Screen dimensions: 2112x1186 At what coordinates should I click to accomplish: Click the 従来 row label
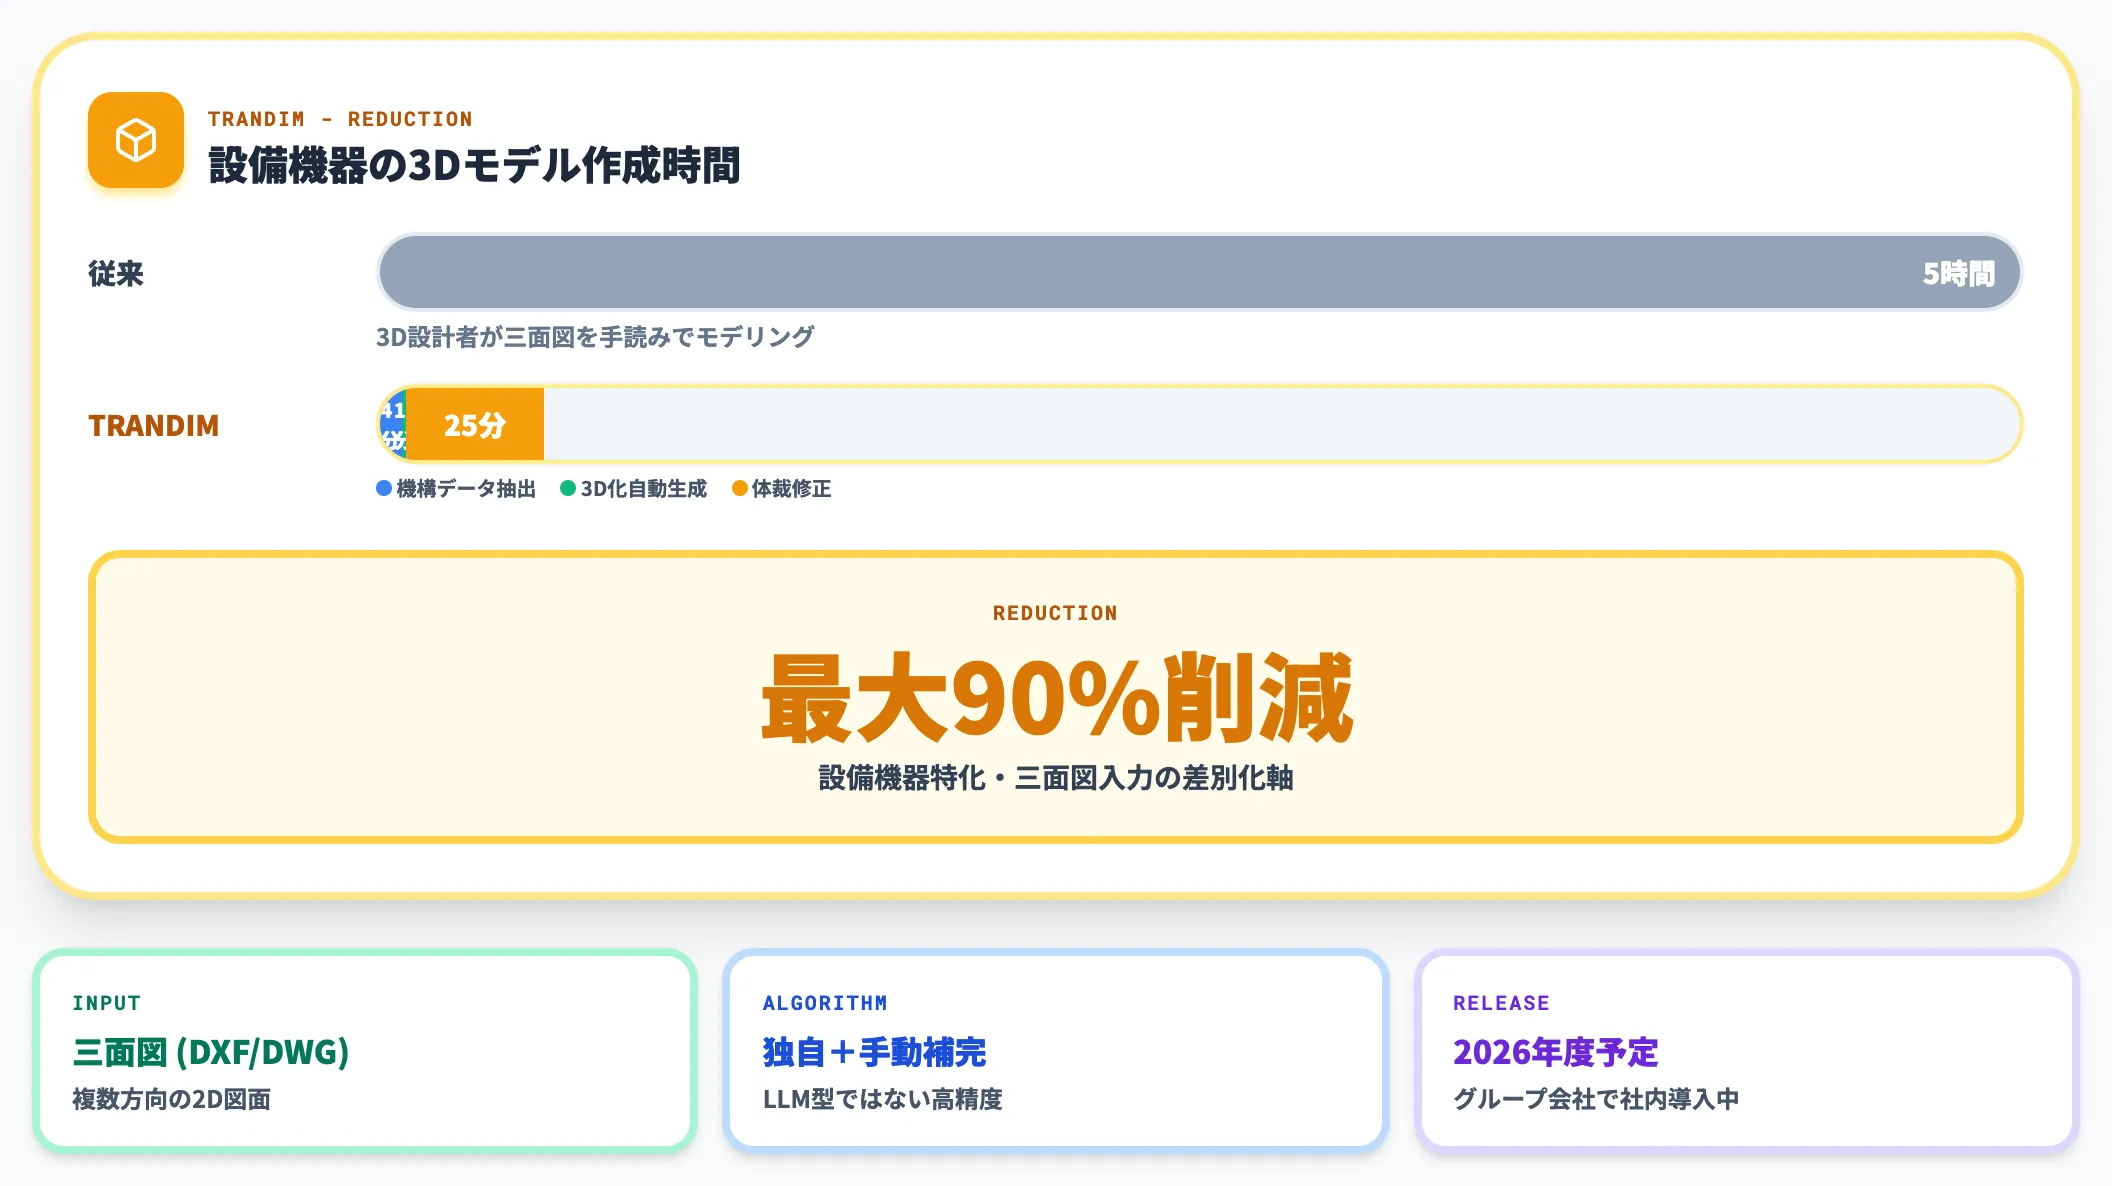point(116,273)
